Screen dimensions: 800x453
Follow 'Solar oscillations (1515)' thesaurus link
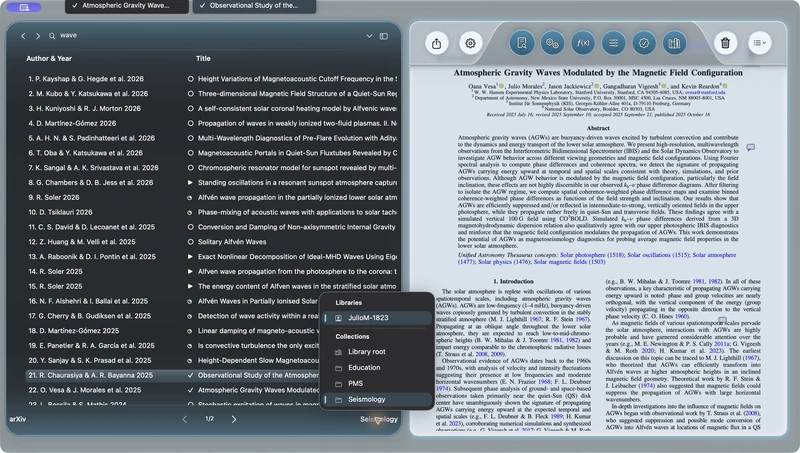pyautogui.click(x=658, y=255)
